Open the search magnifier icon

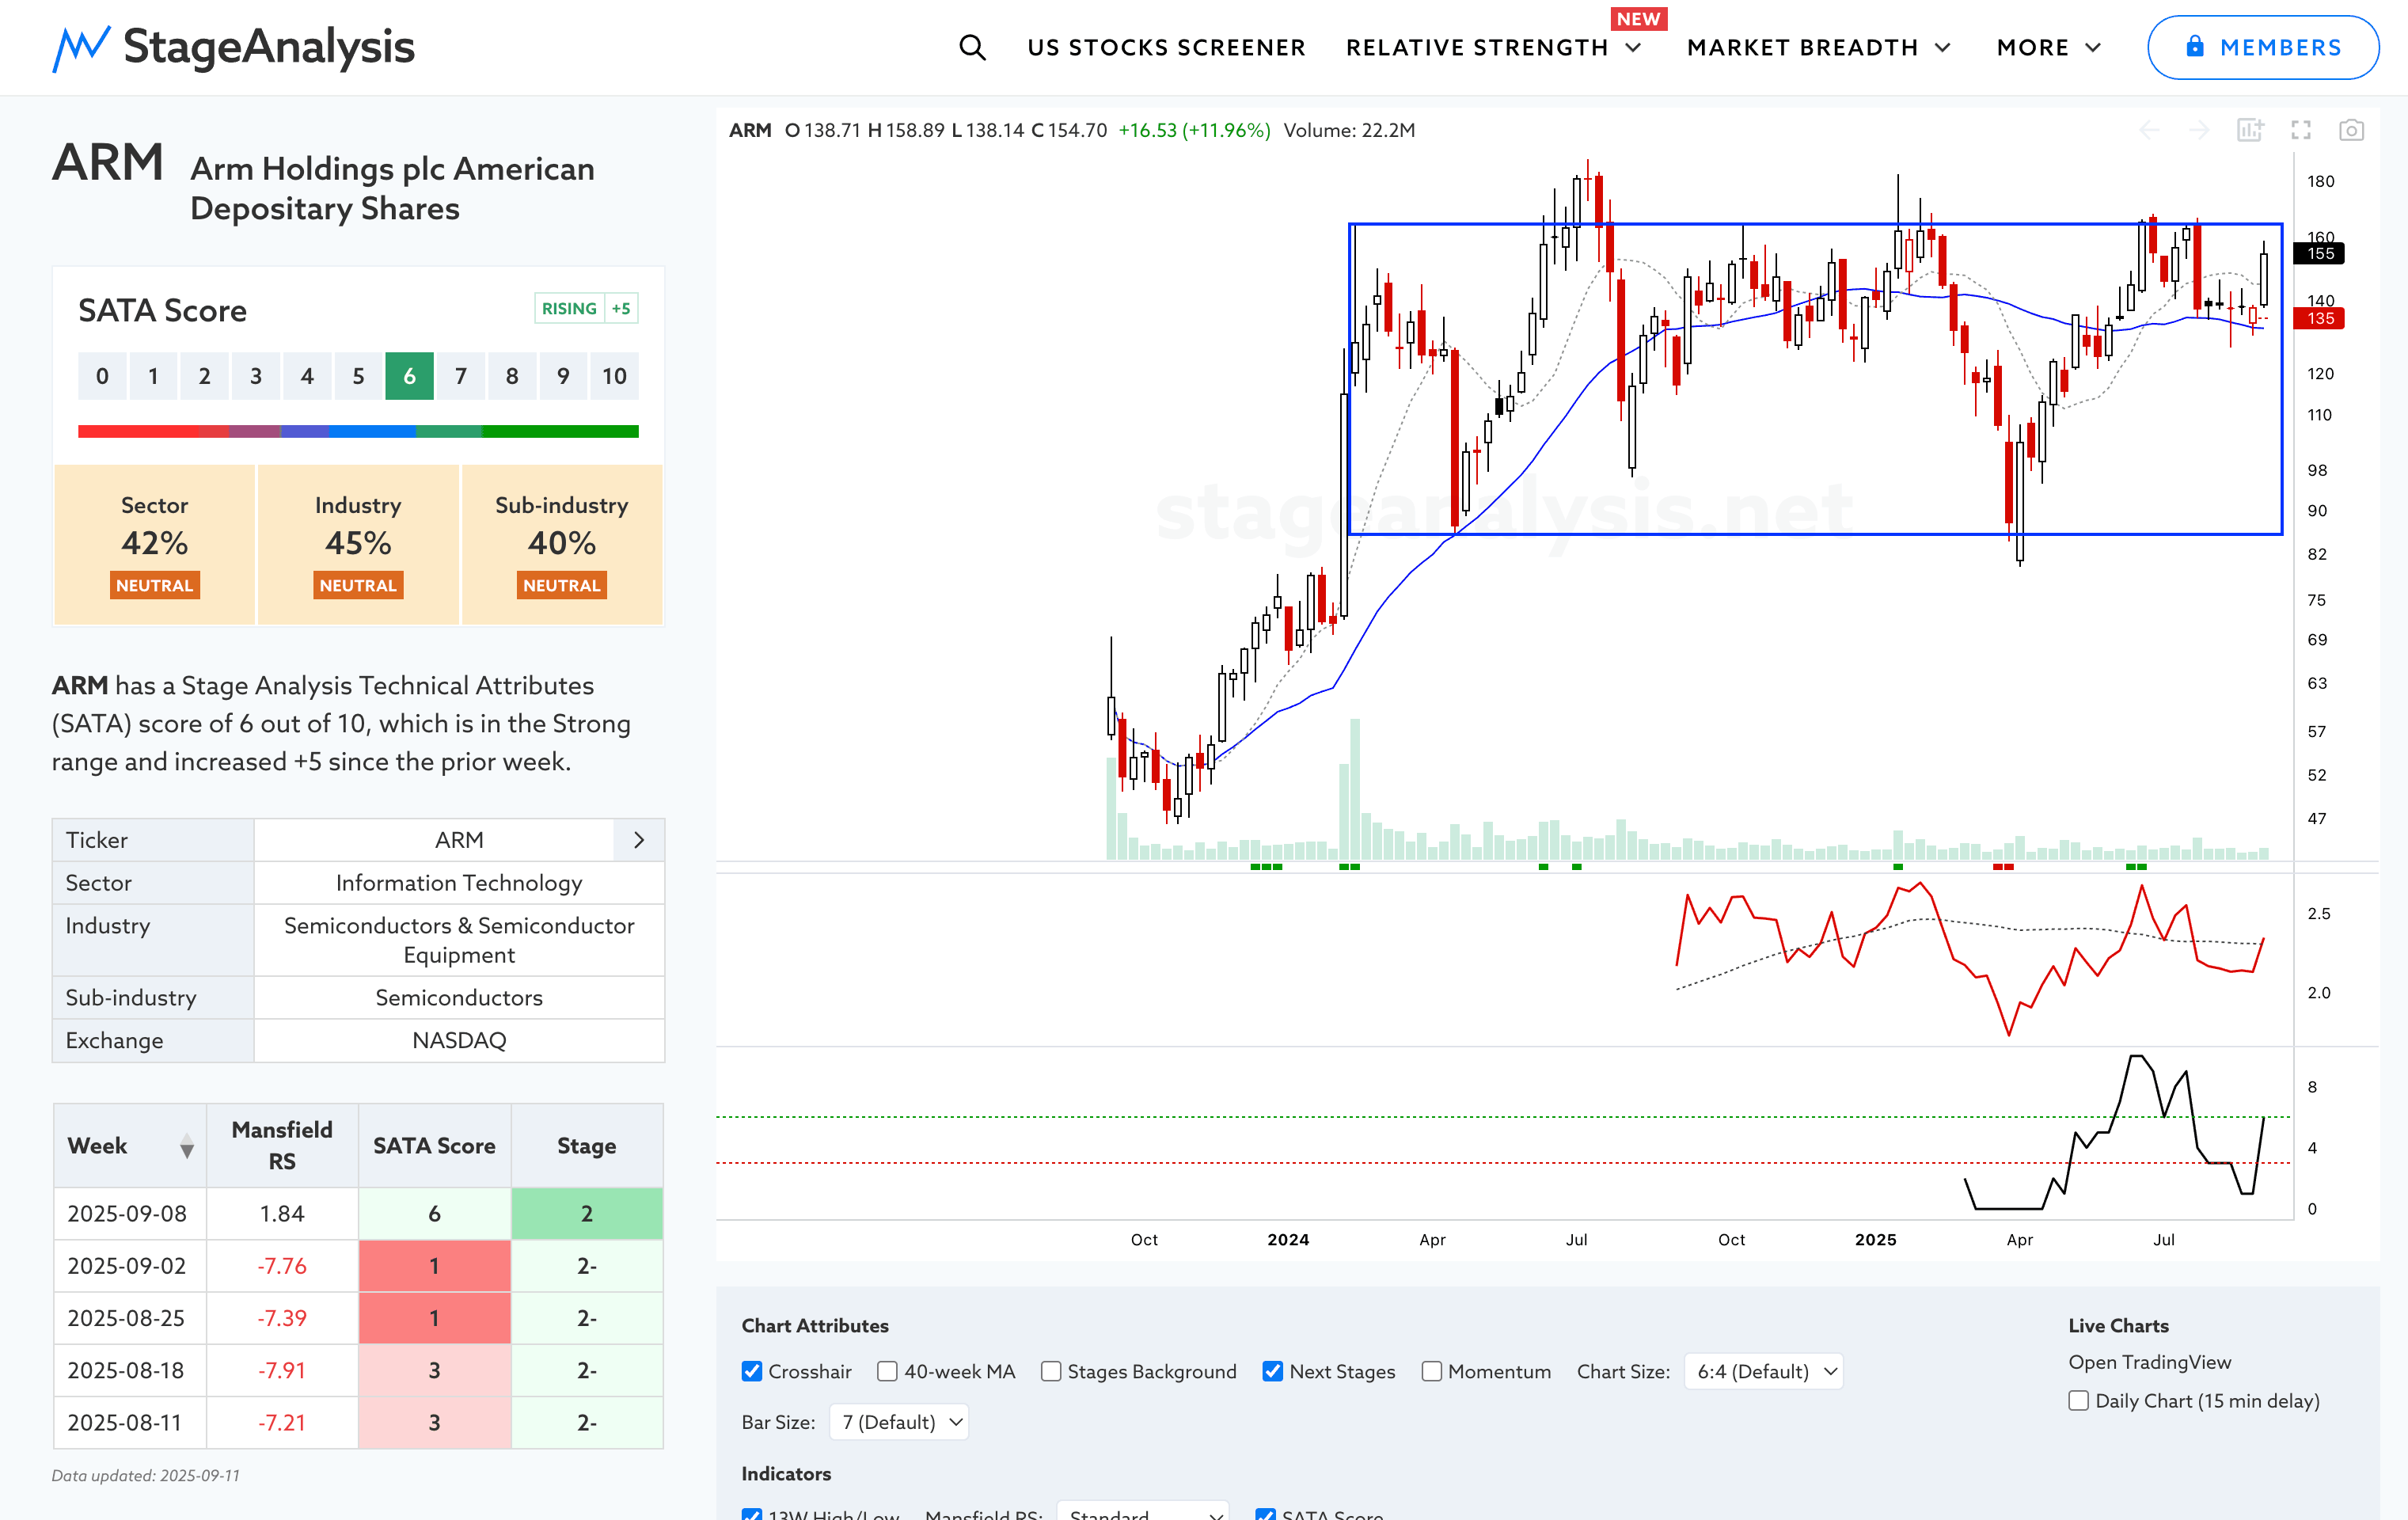[972, 47]
